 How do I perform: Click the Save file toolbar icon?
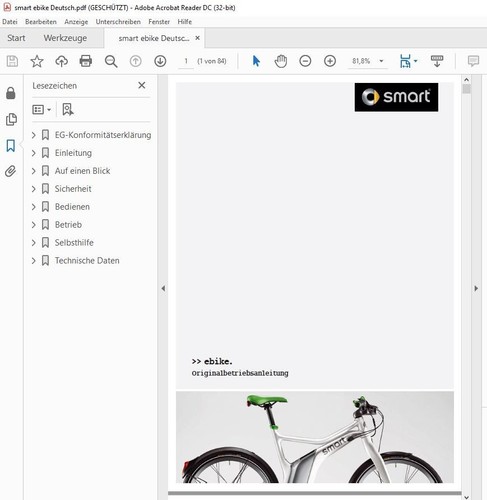click(x=12, y=61)
